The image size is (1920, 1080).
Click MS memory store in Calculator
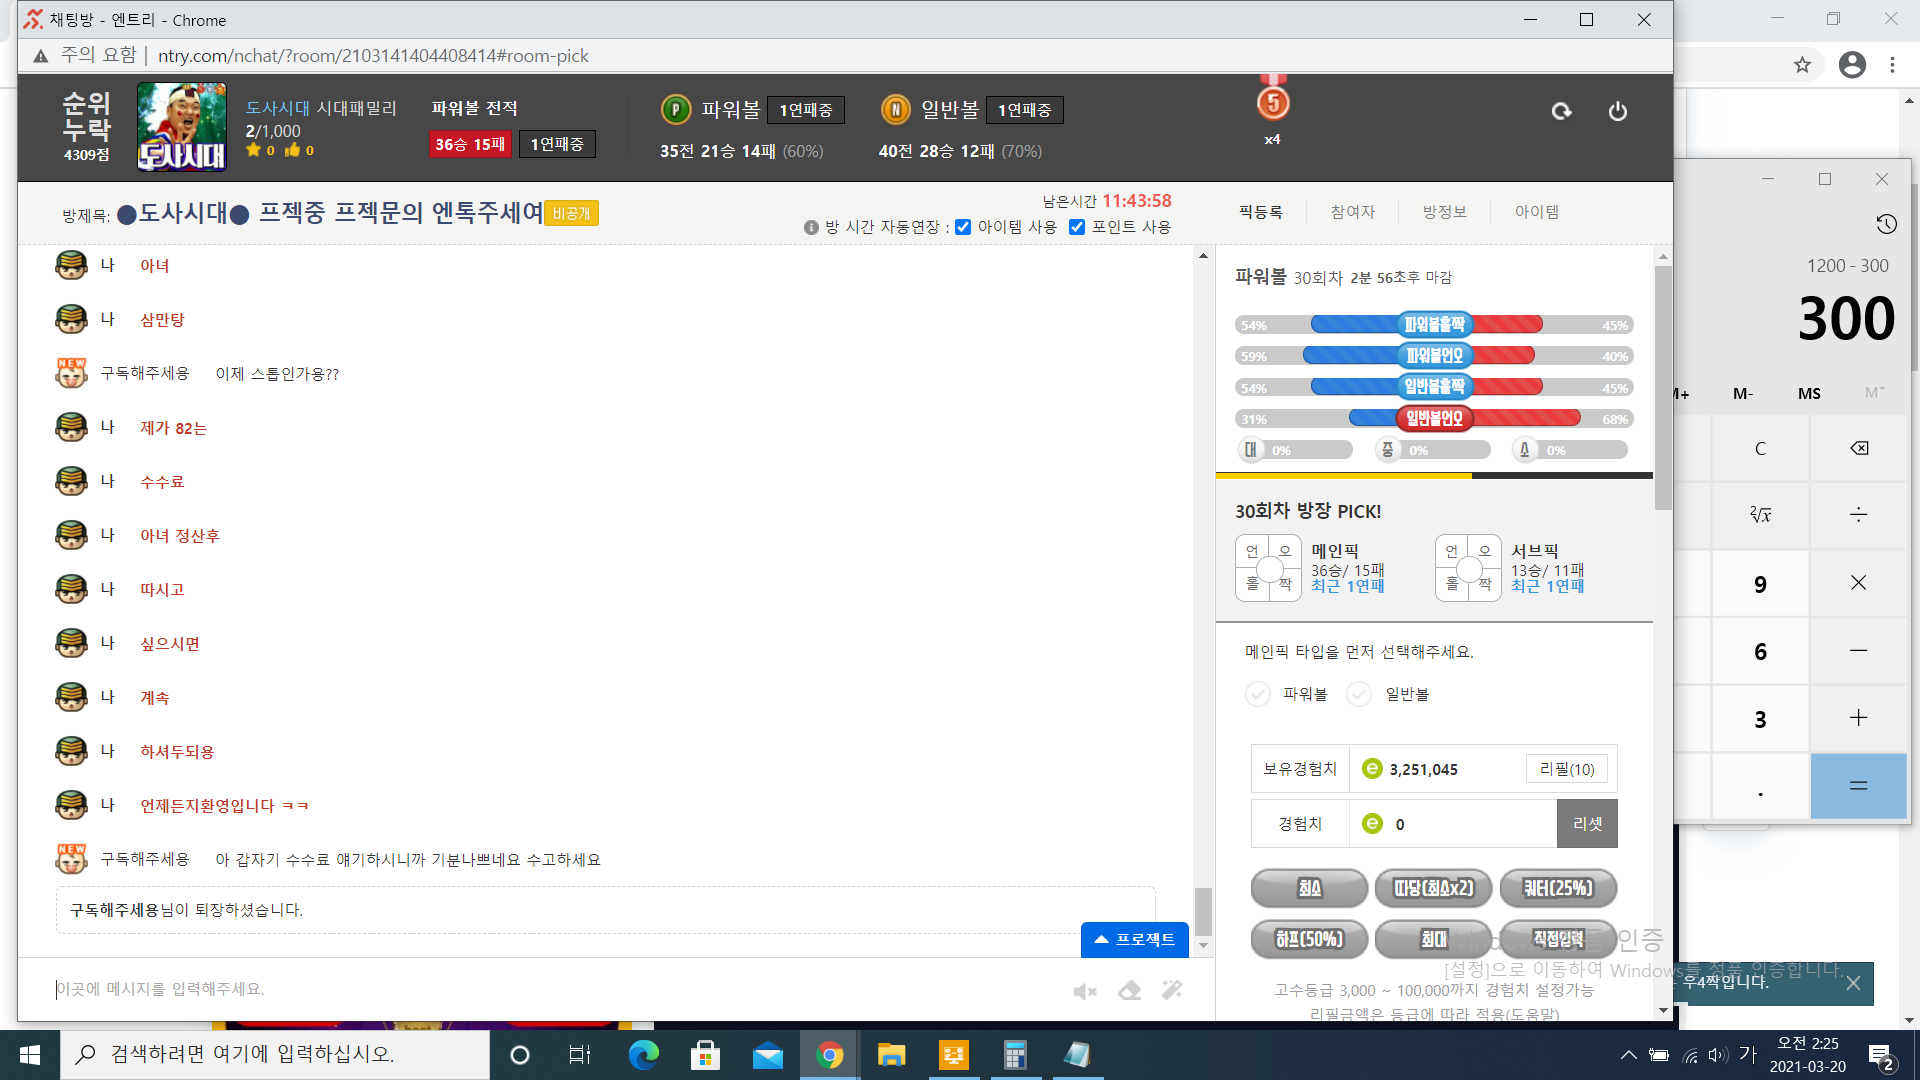point(1809,394)
